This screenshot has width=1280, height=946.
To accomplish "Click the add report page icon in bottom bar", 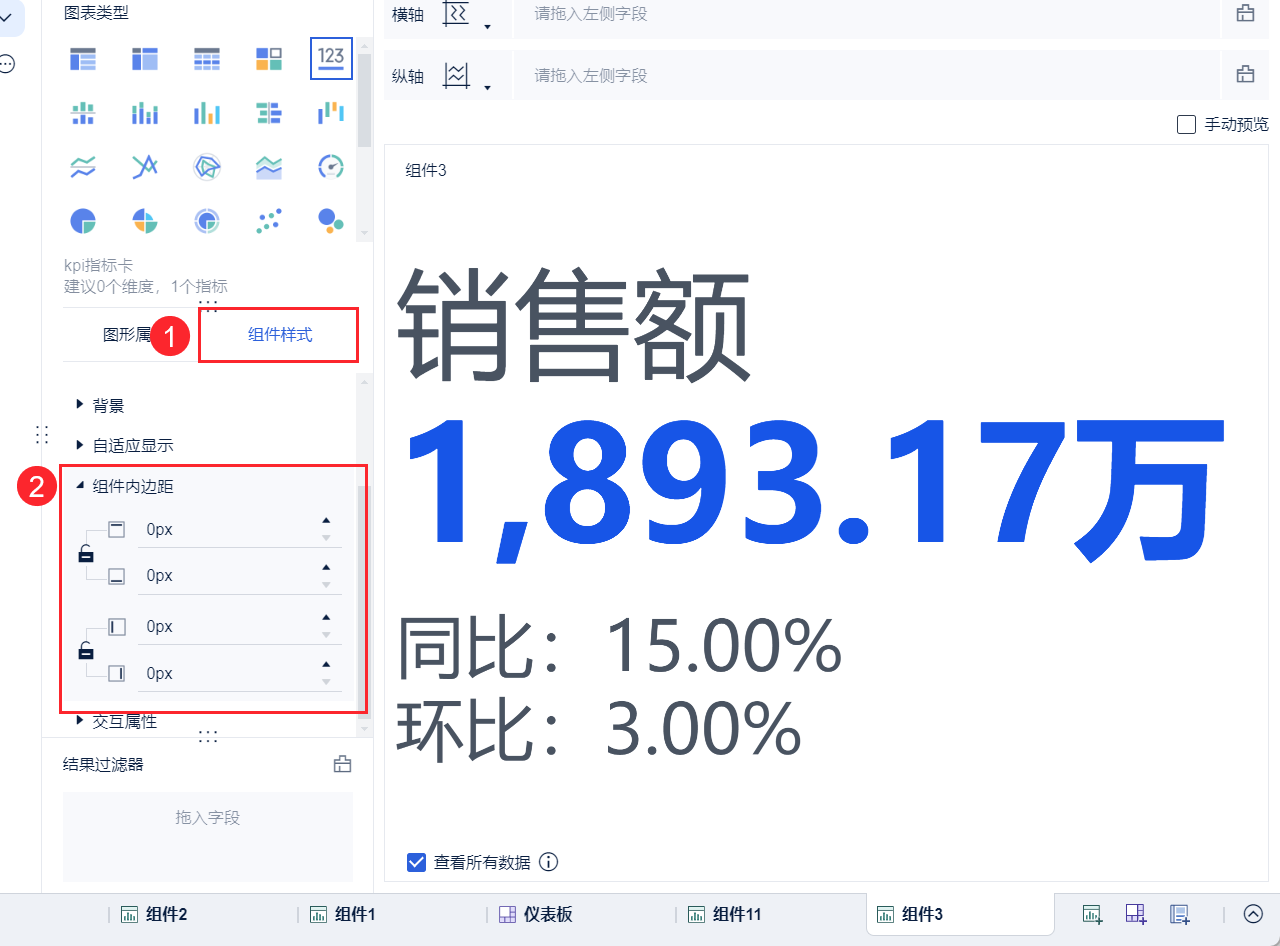I will pyautogui.click(x=1180, y=914).
